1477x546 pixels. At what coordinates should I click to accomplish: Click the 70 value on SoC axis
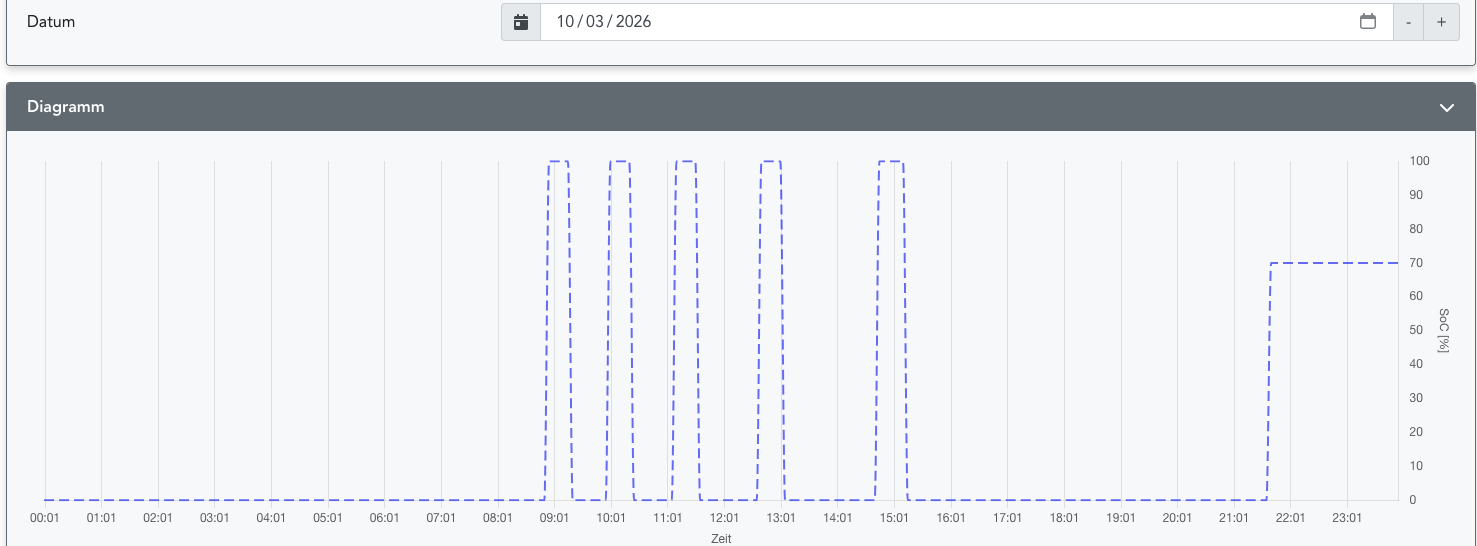tap(1416, 263)
